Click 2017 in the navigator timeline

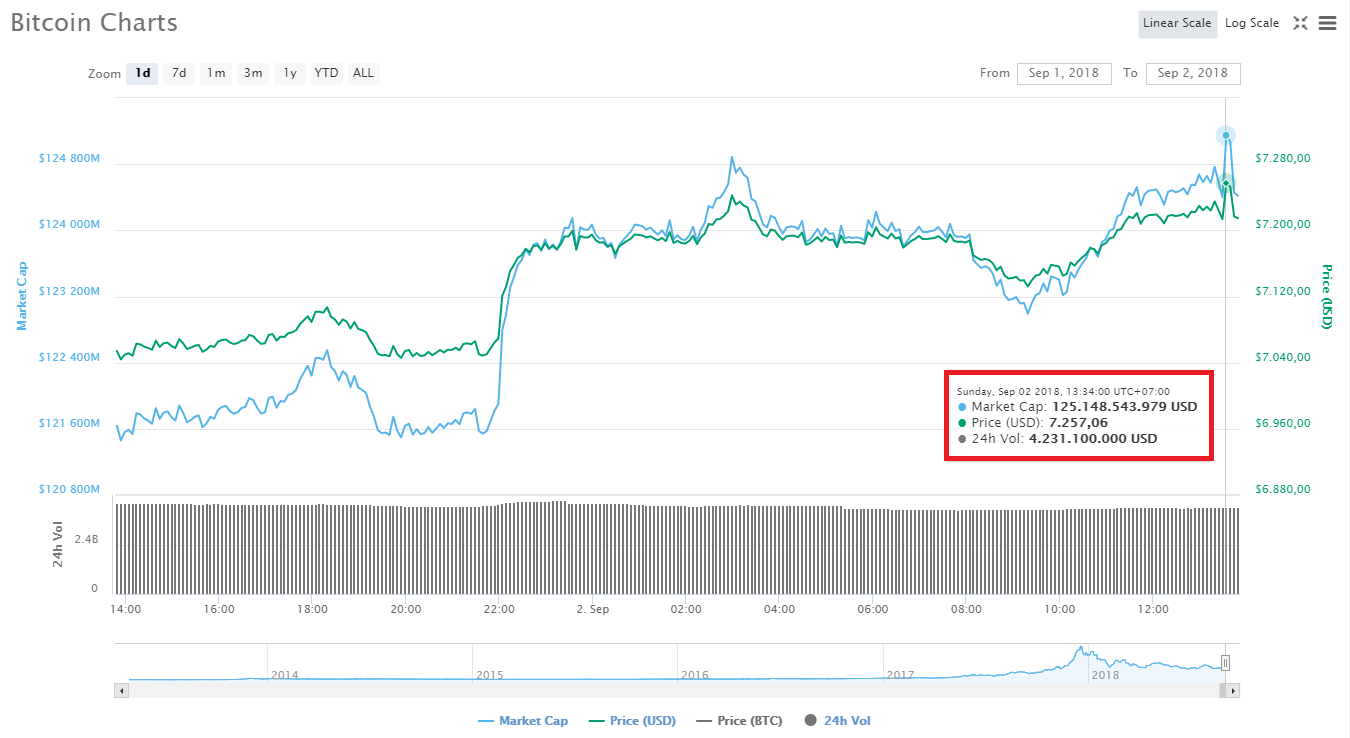click(x=901, y=675)
